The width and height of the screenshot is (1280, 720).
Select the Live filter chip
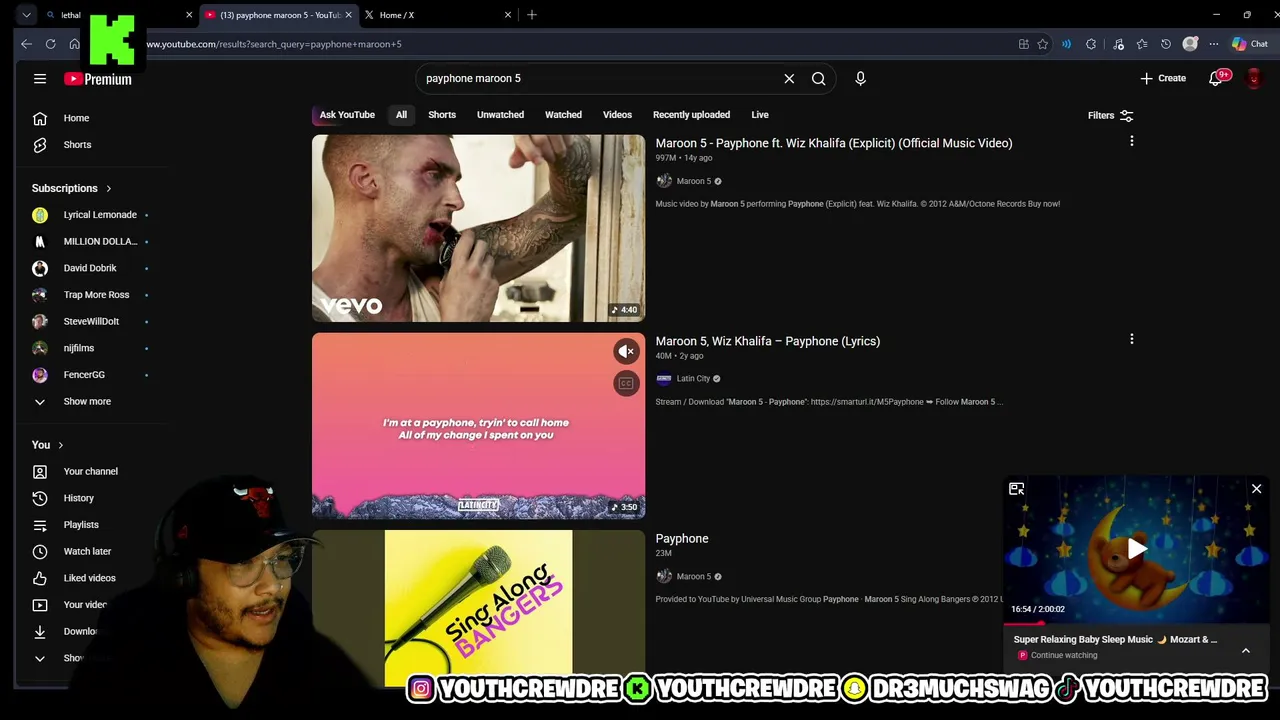[760, 115]
